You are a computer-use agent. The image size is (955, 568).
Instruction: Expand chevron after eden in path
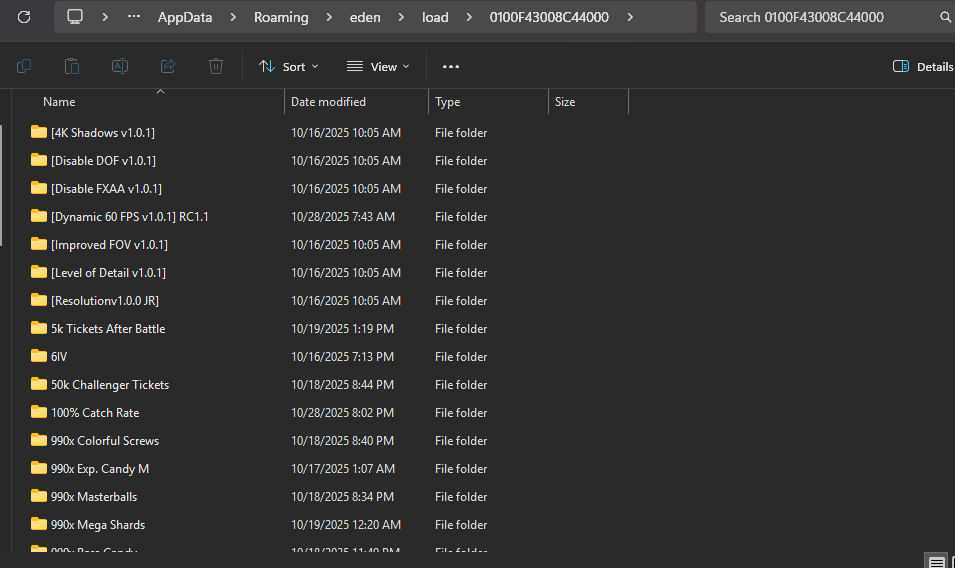[401, 17]
